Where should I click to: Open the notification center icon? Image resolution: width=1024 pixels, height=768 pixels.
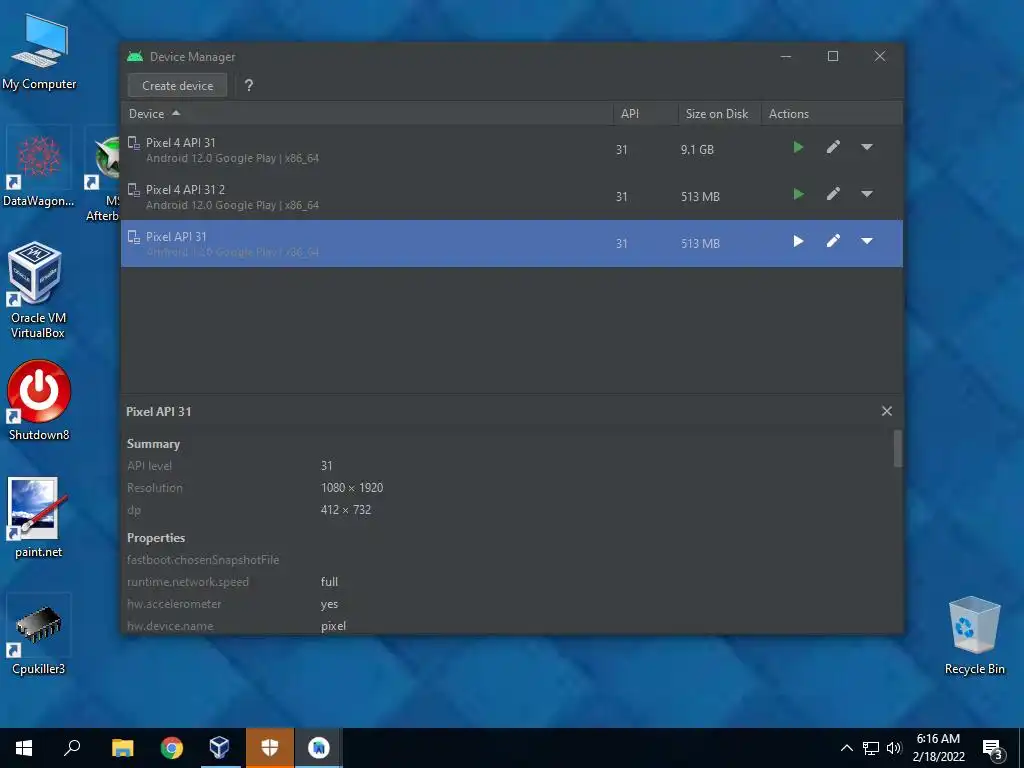993,749
